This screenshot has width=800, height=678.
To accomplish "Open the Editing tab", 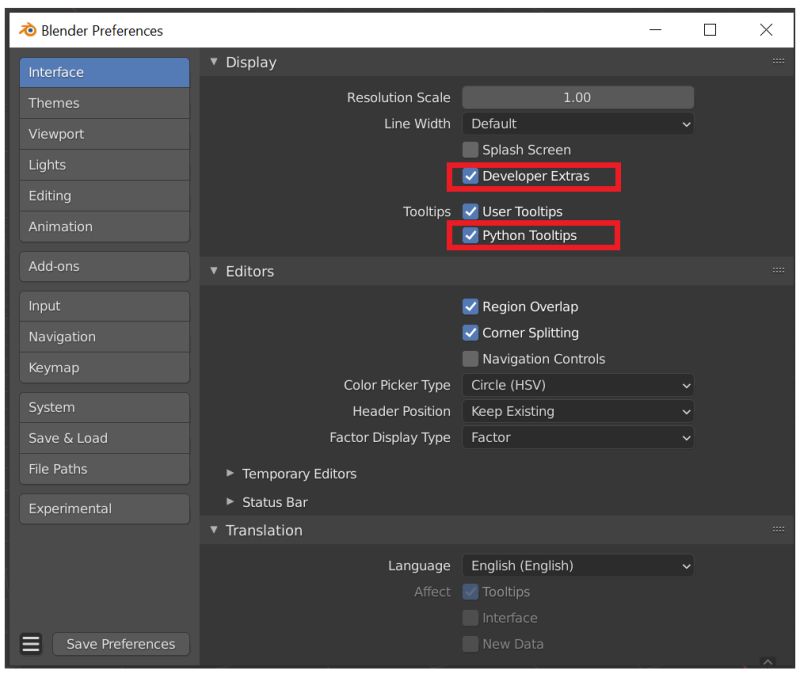I will [x=105, y=196].
